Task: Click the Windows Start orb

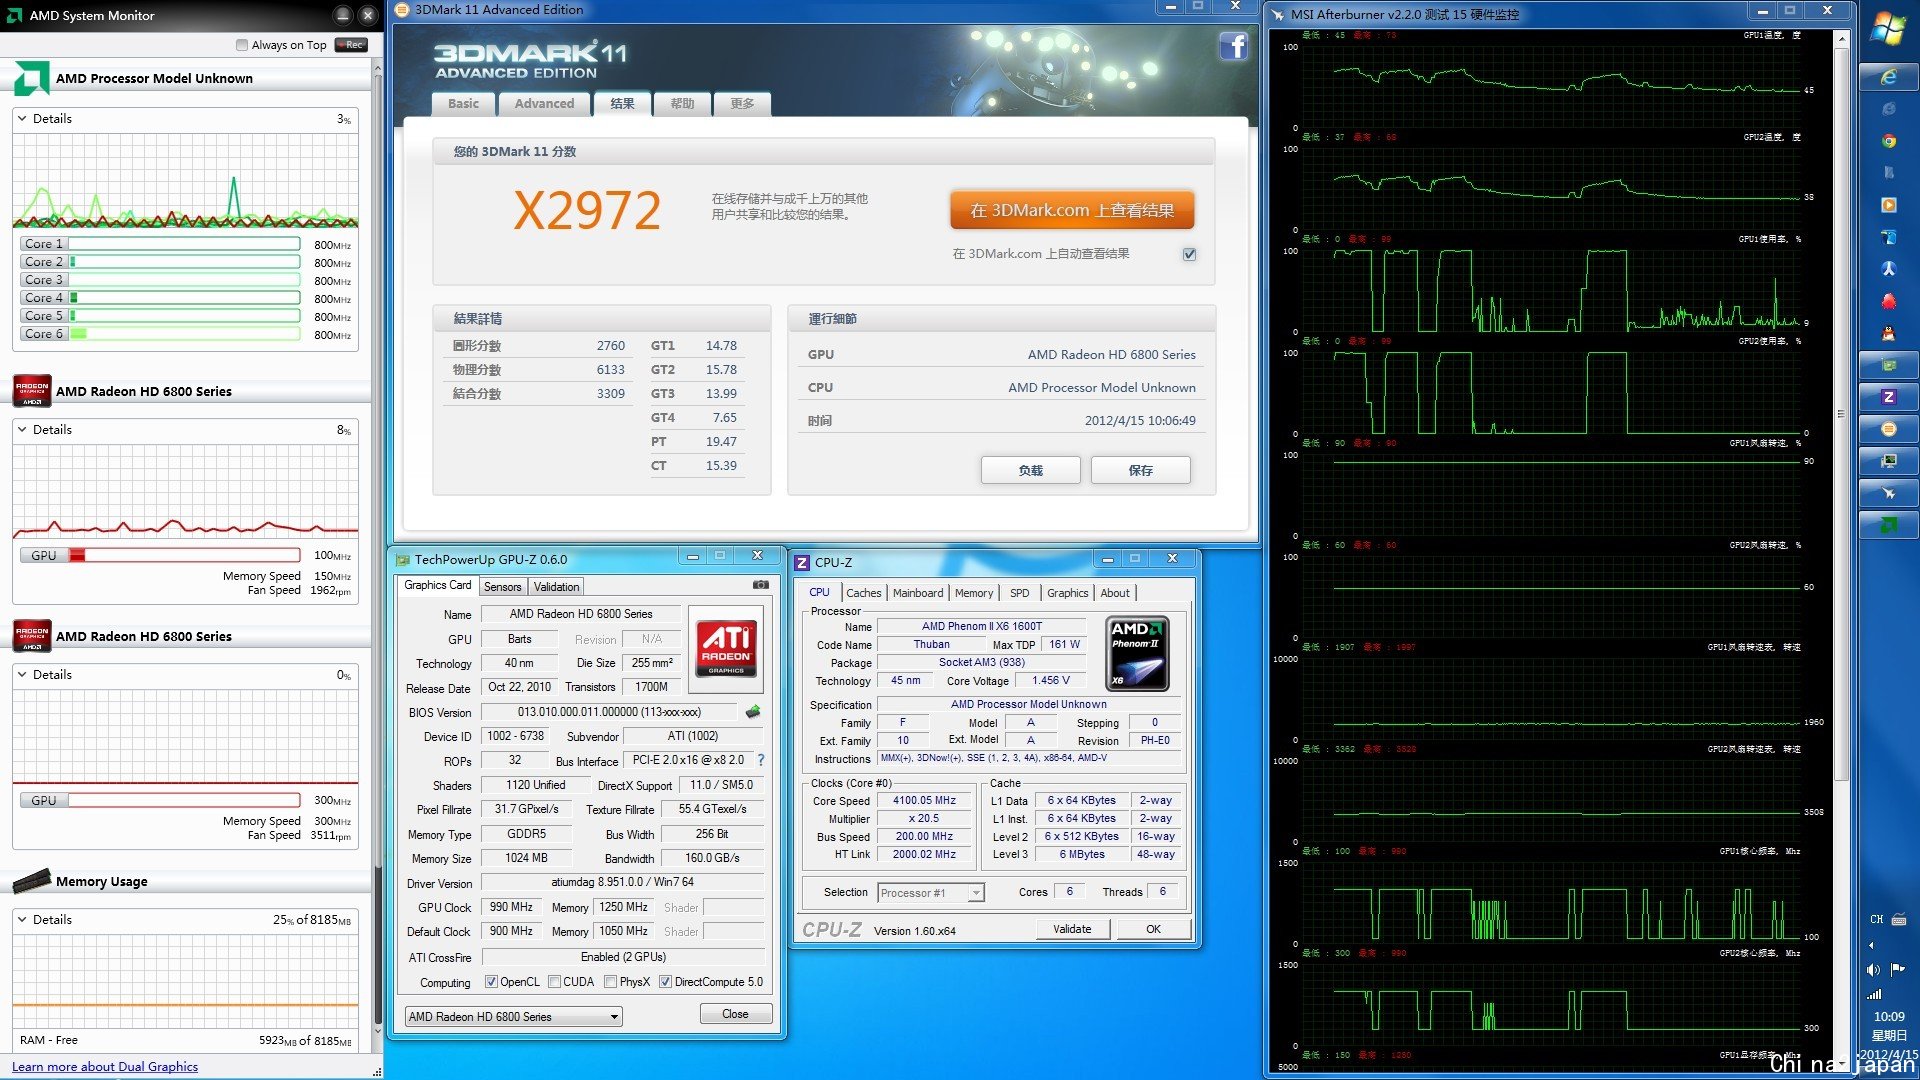Action: 1887,27
